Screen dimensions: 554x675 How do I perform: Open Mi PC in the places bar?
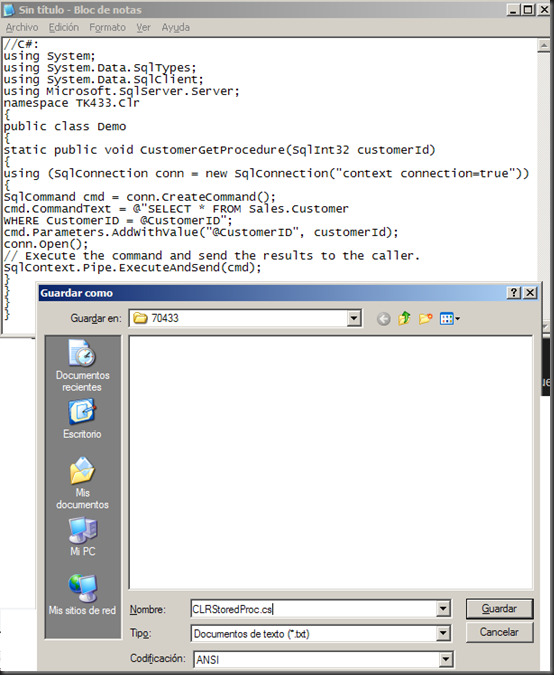pos(83,537)
